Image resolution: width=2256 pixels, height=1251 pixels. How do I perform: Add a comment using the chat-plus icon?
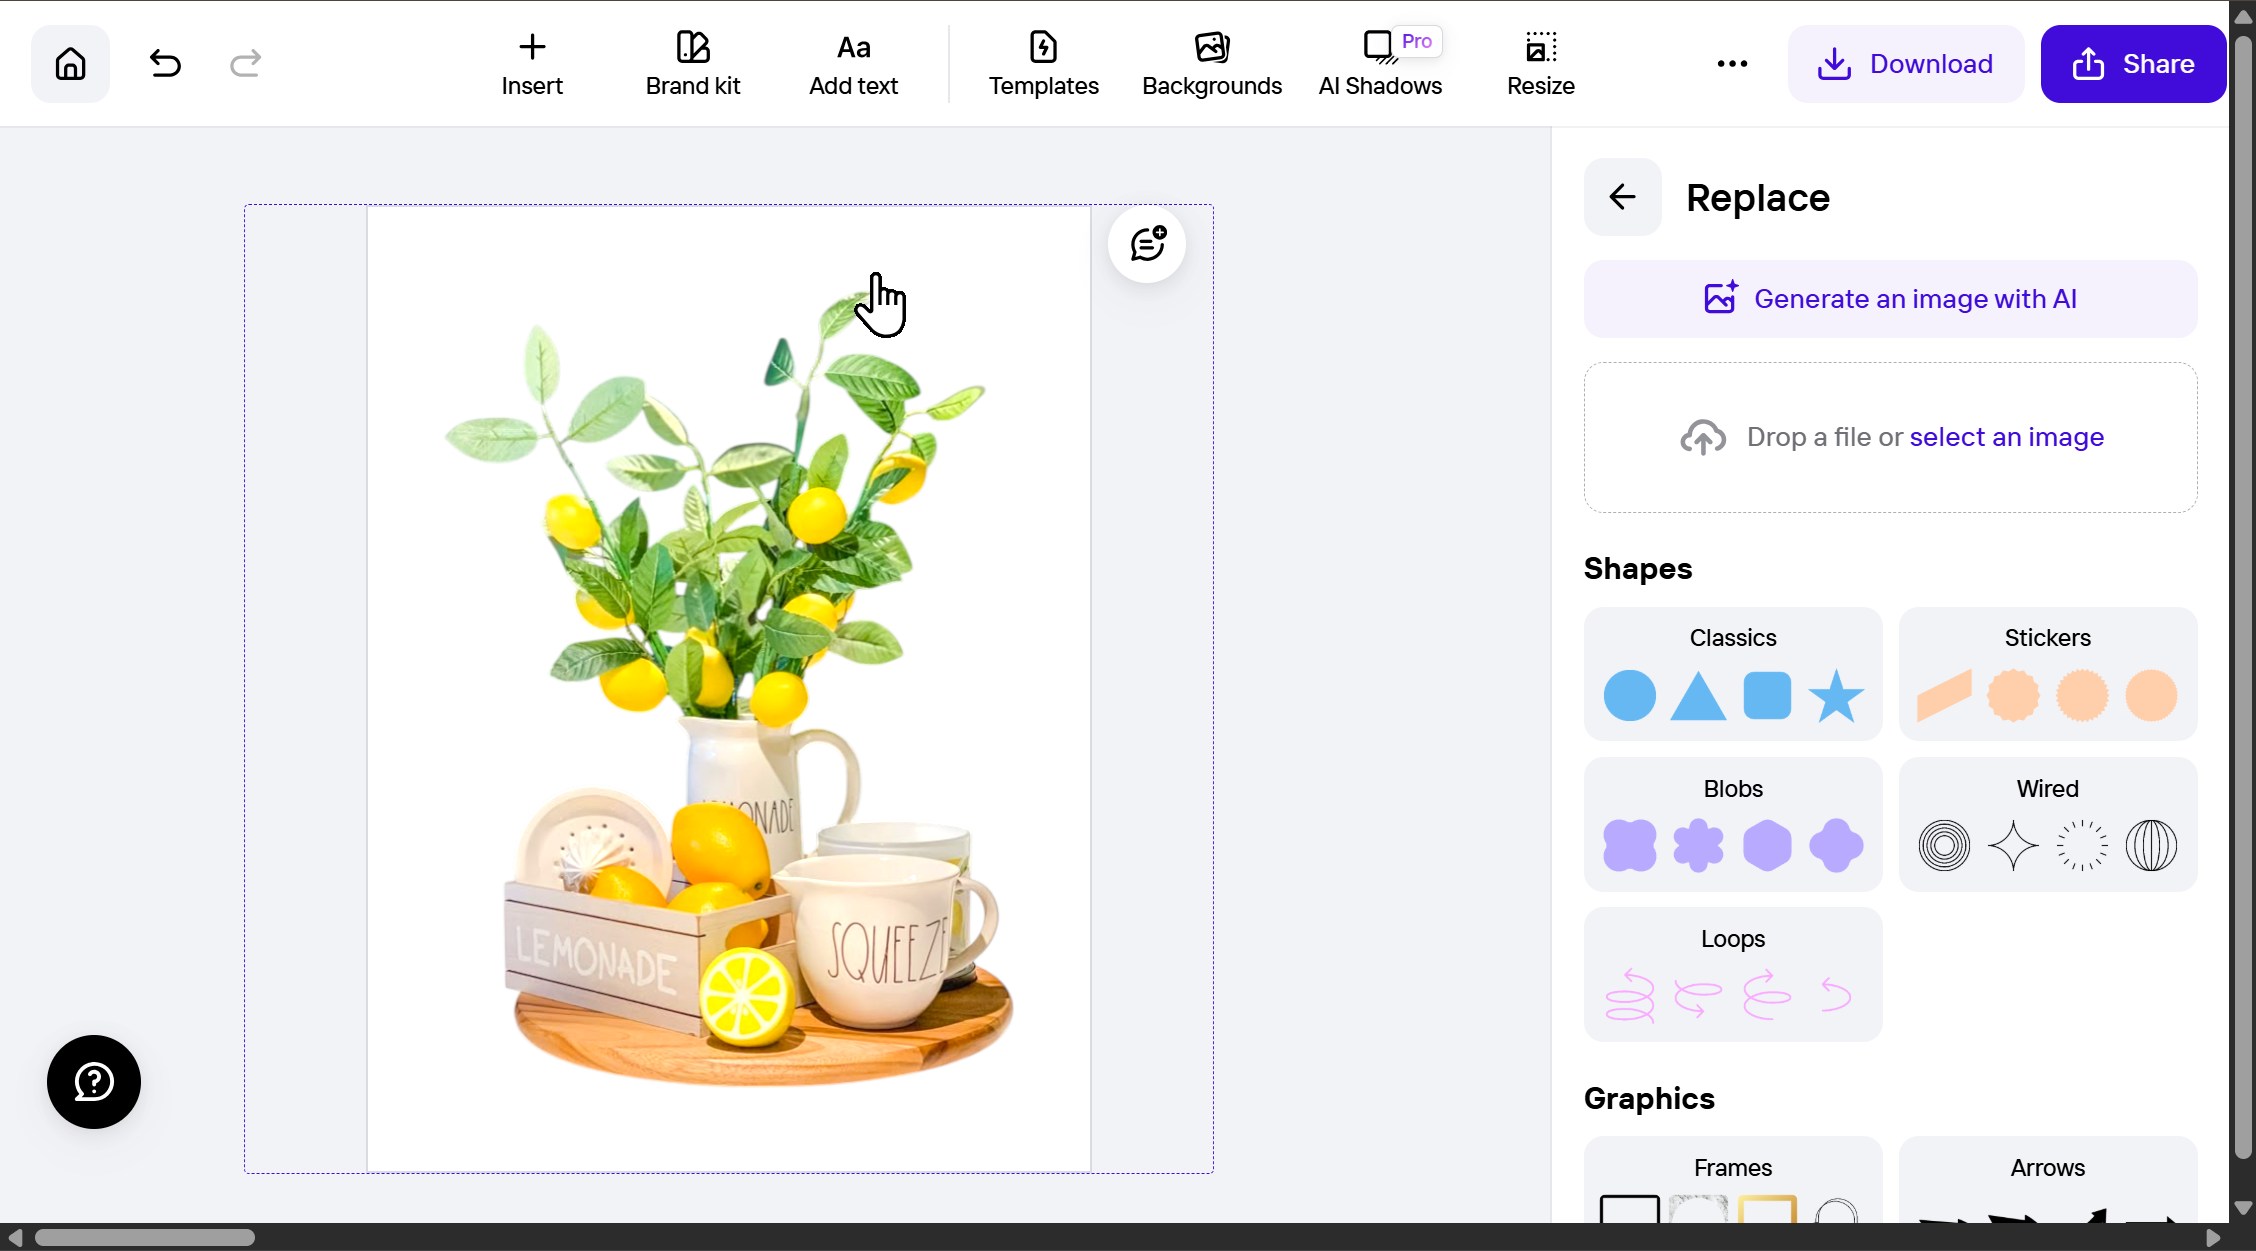pos(1147,244)
